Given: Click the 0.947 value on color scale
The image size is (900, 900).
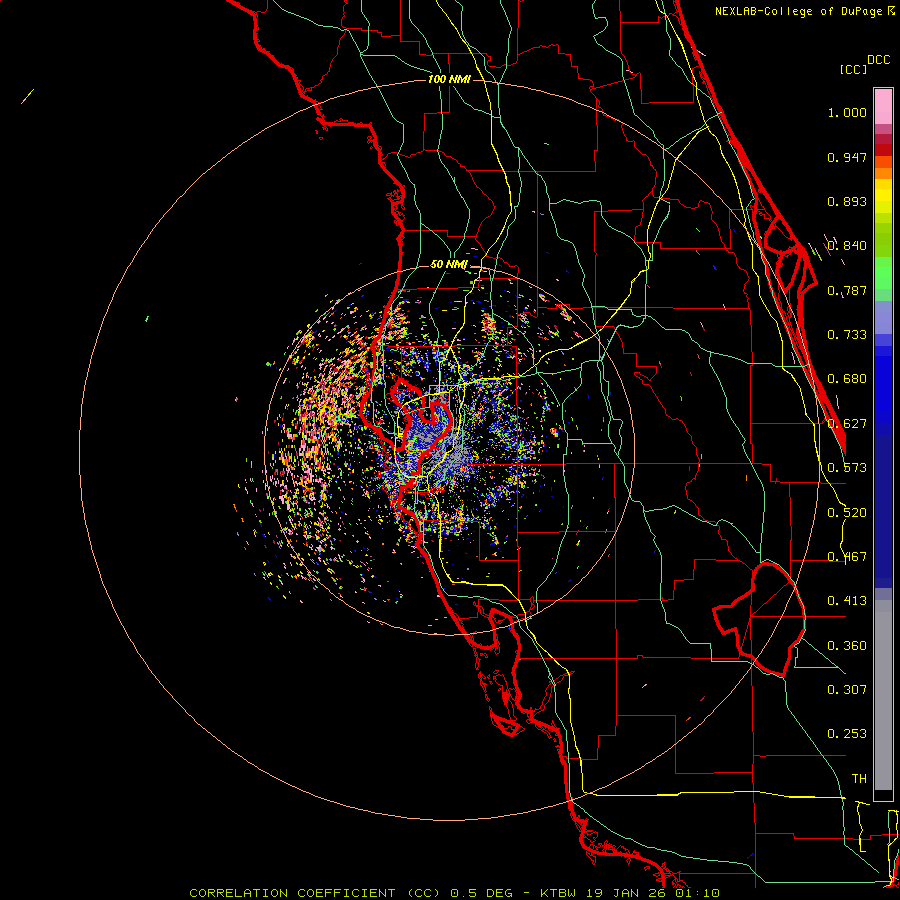Looking at the screenshot, I should pos(847,157).
